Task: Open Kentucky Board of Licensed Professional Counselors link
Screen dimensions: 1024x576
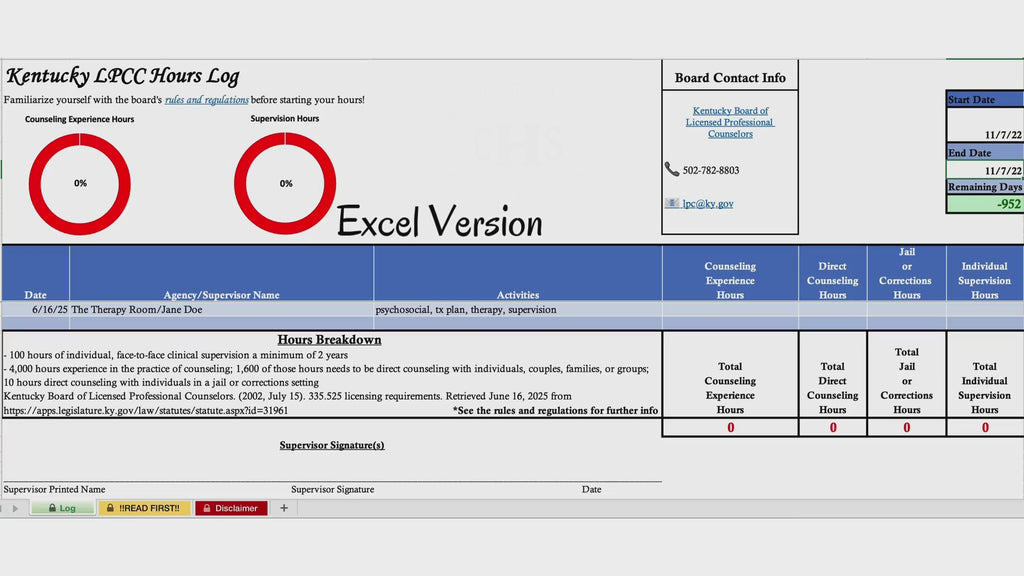Action: [730, 122]
